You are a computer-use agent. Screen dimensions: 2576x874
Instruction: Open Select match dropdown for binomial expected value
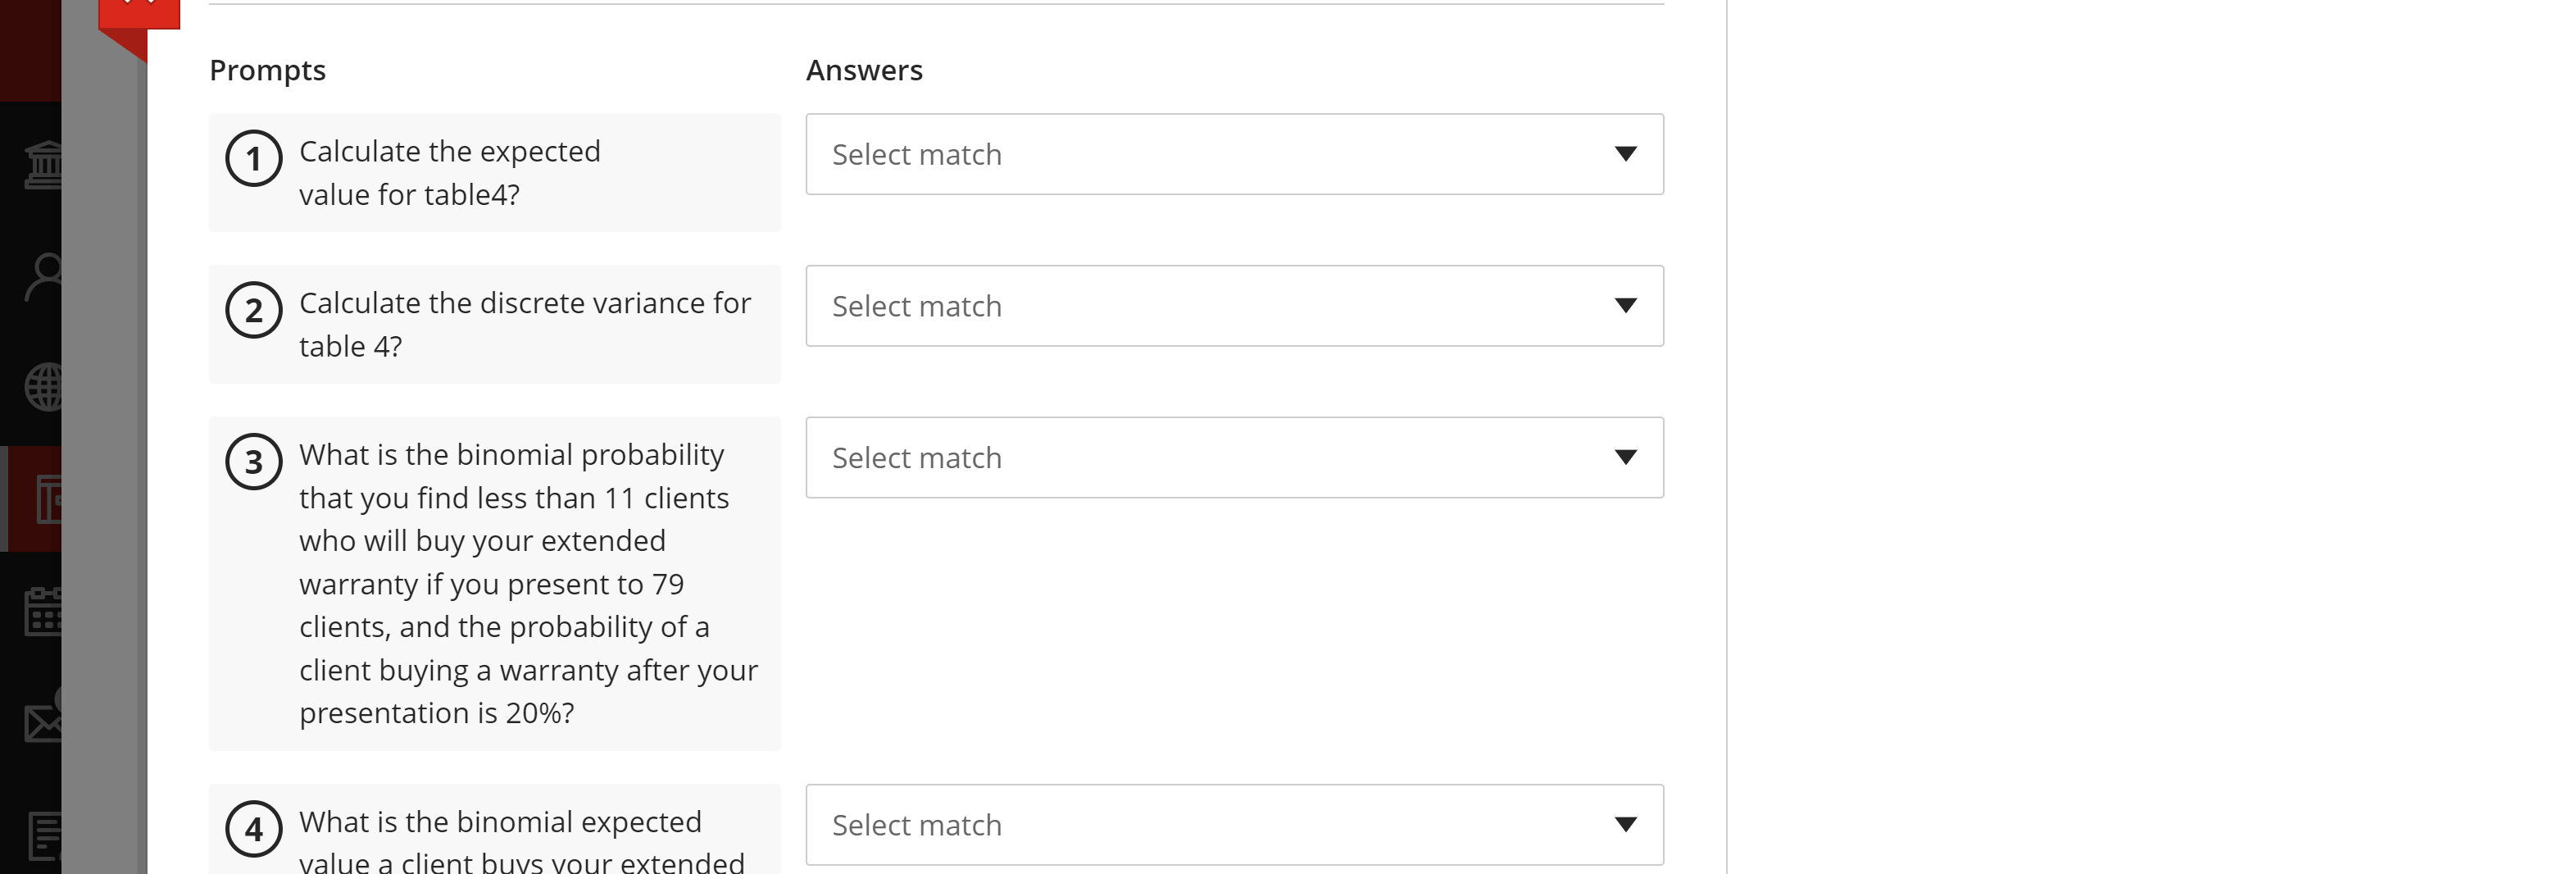pos(1234,825)
